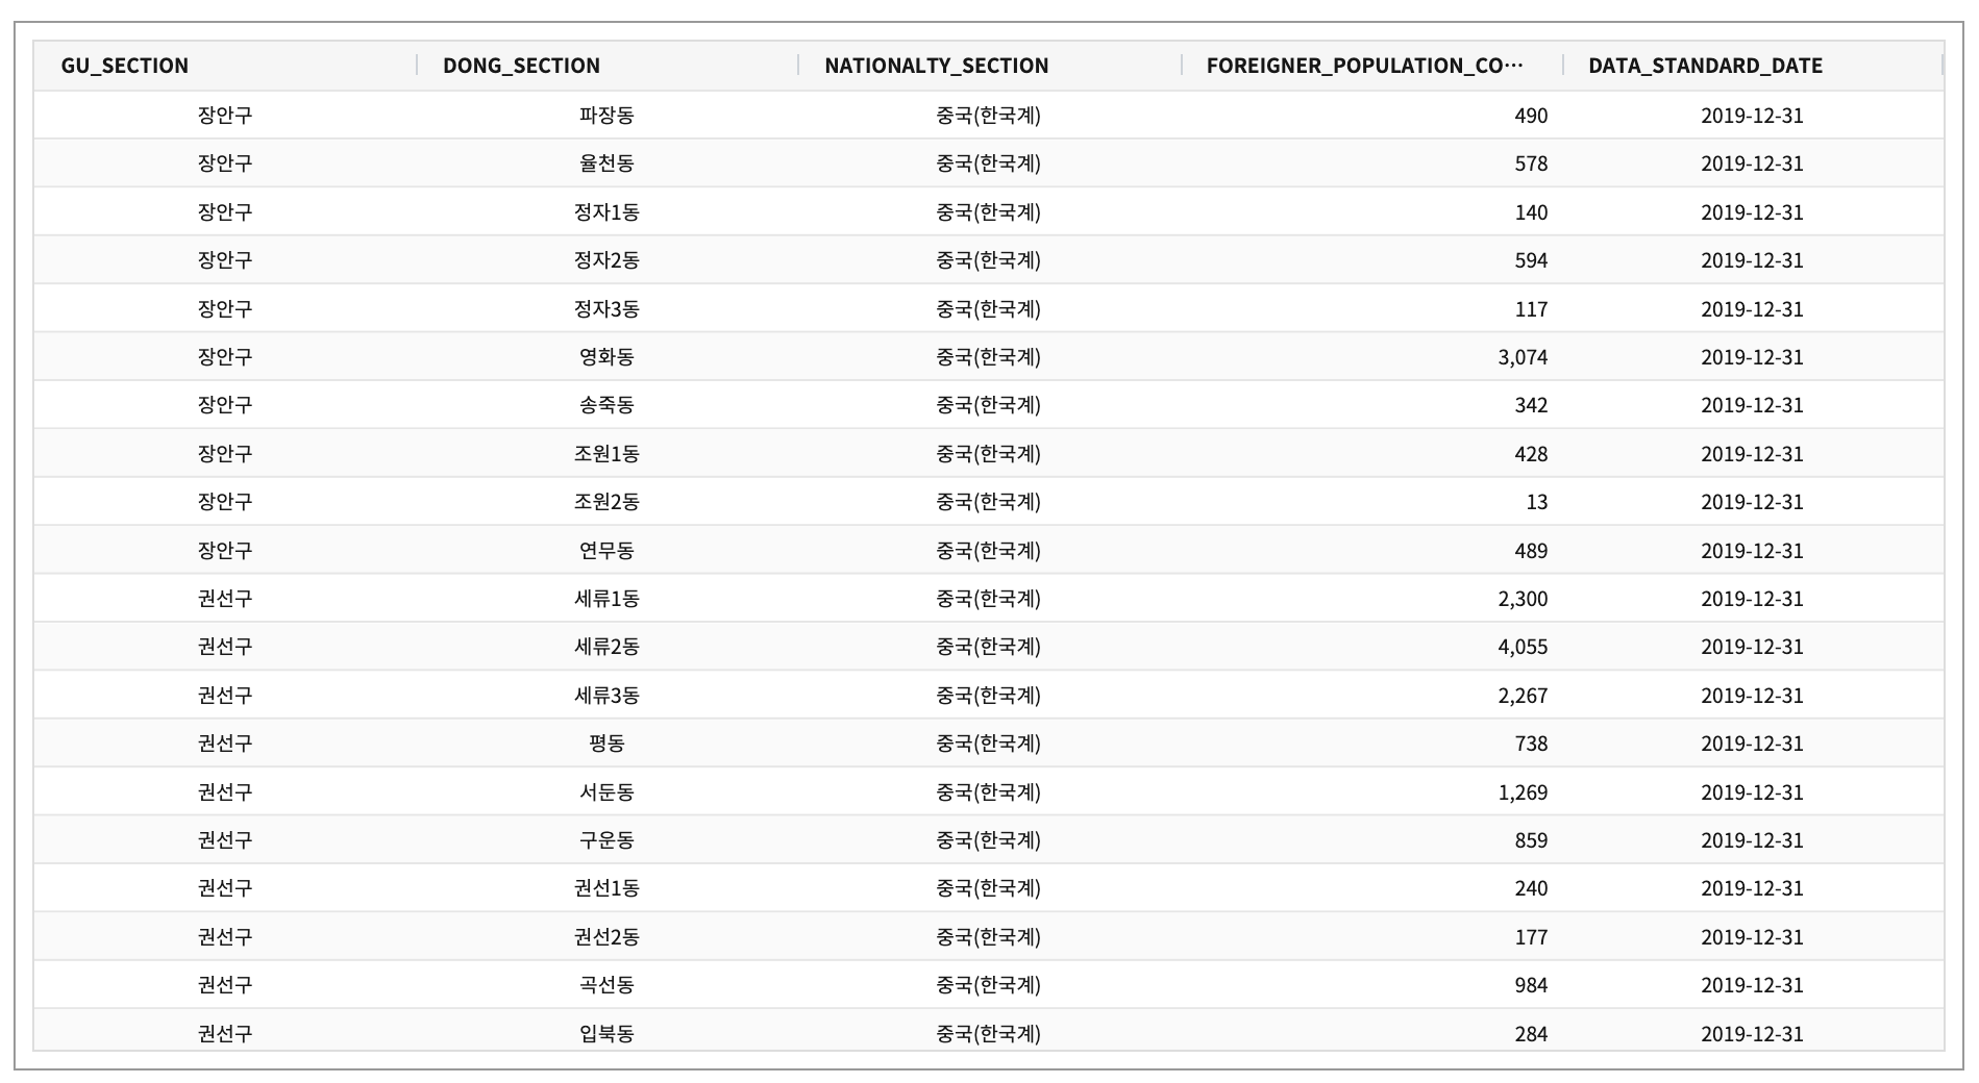
Task: Click the population value 1,269
Action: tap(1523, 792)
